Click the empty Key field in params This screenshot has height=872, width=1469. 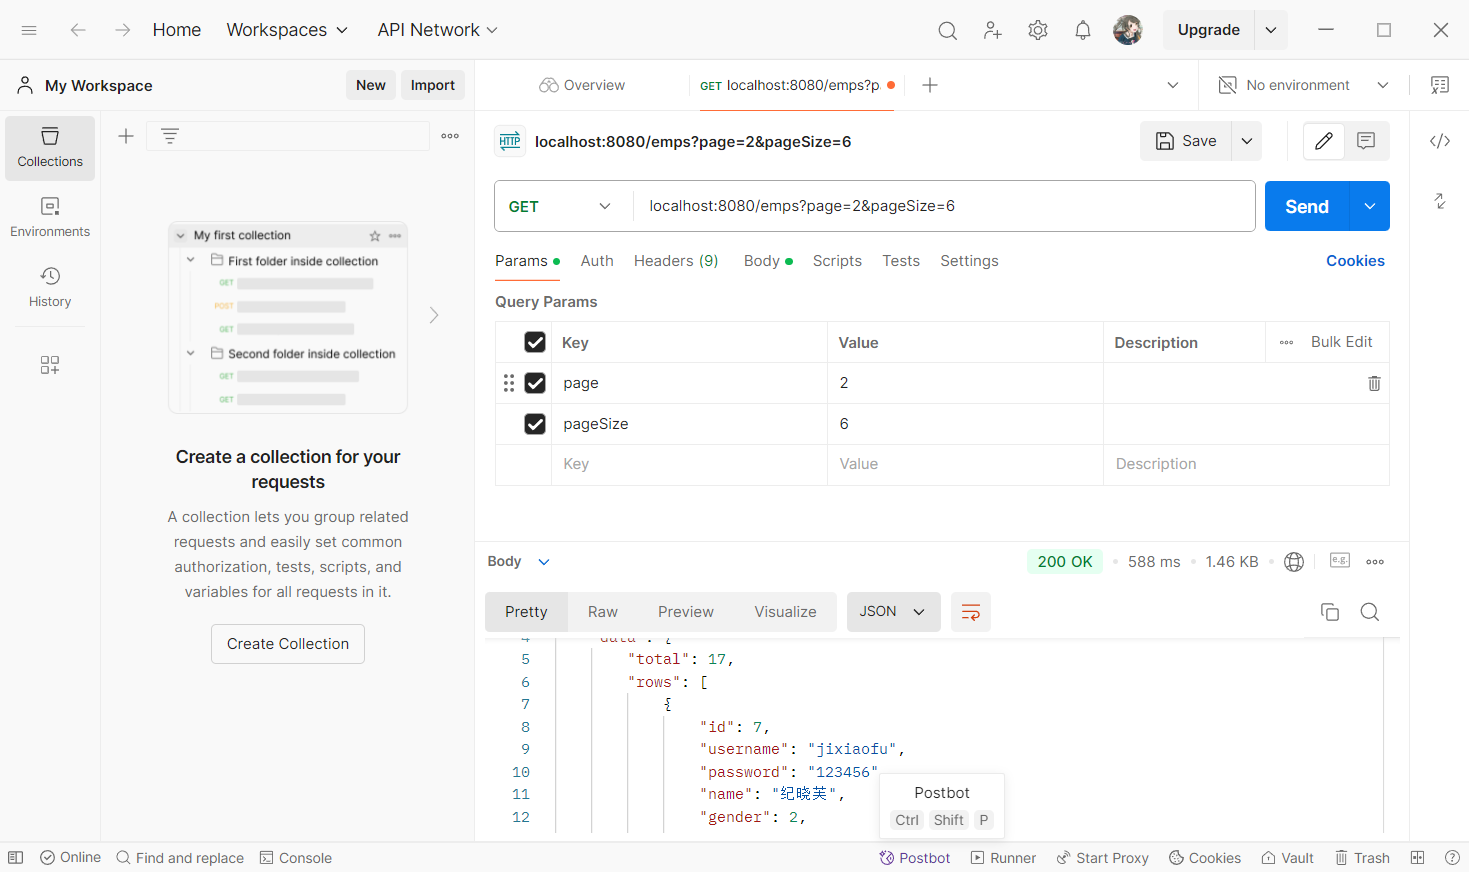pyautogui.click(x=689, y=464)
